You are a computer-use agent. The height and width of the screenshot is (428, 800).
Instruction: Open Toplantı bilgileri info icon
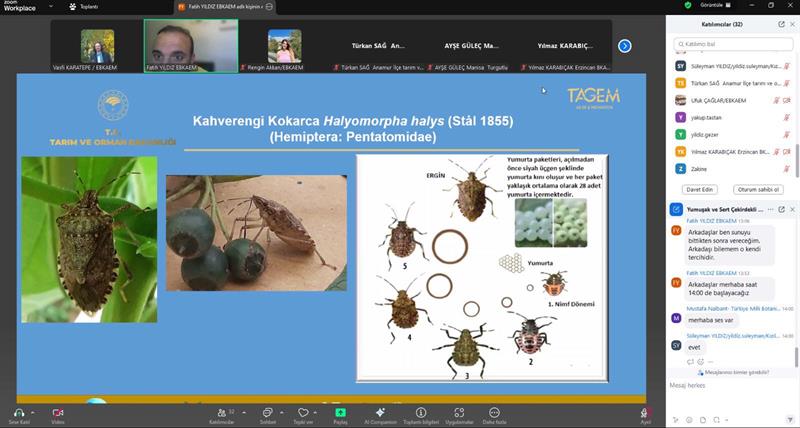pyautogui.click(x=419, y=411)
